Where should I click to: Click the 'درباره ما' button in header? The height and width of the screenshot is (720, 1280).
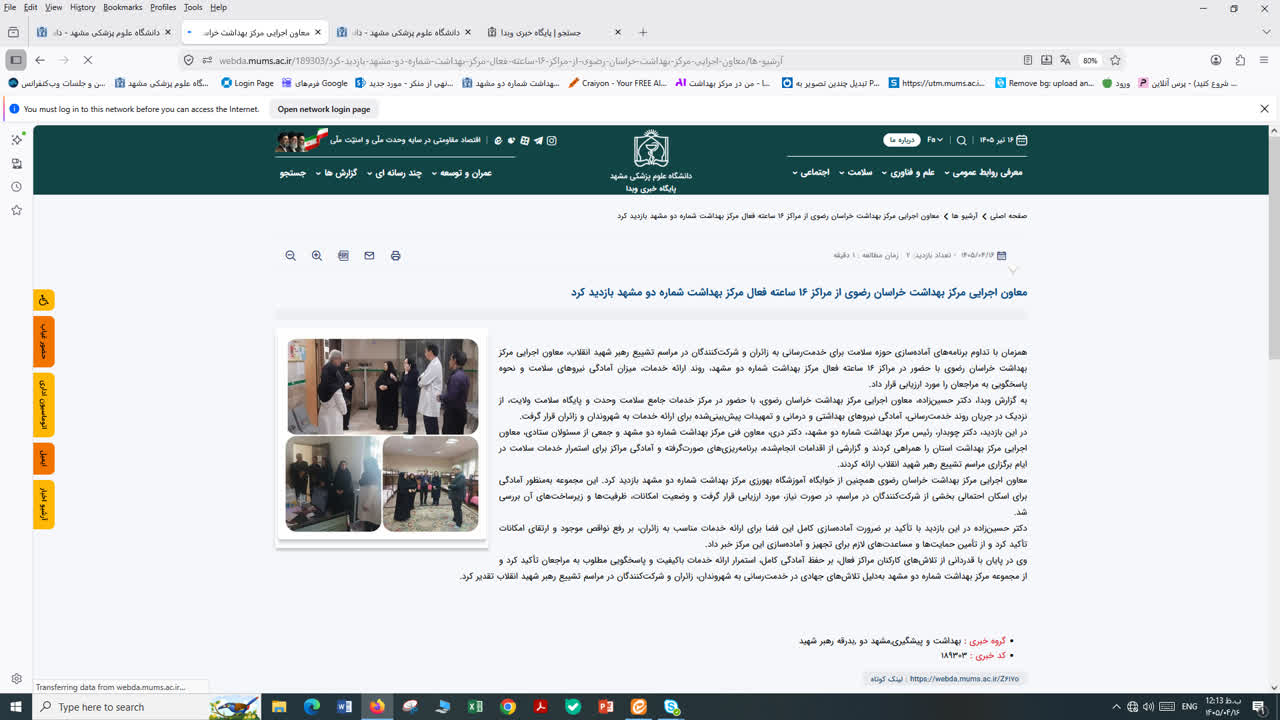coord(901,140)
